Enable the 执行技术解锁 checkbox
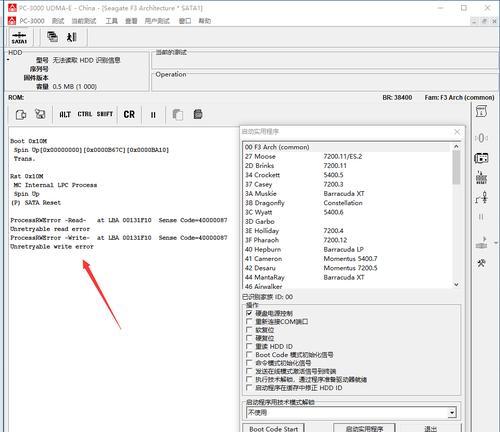Screen dimensions: 500x432 [x=249, y=379]
